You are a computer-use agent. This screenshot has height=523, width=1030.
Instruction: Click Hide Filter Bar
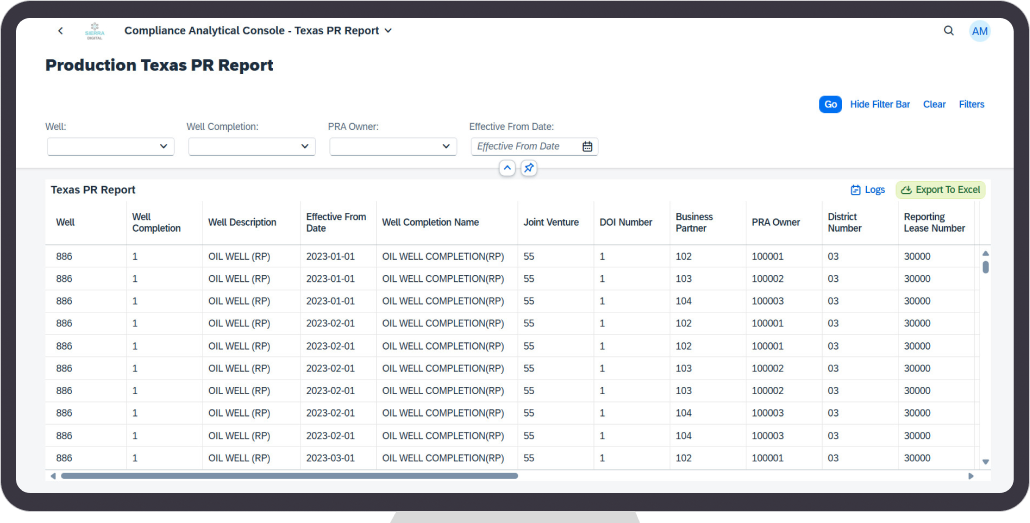click(x=880, y=104)
